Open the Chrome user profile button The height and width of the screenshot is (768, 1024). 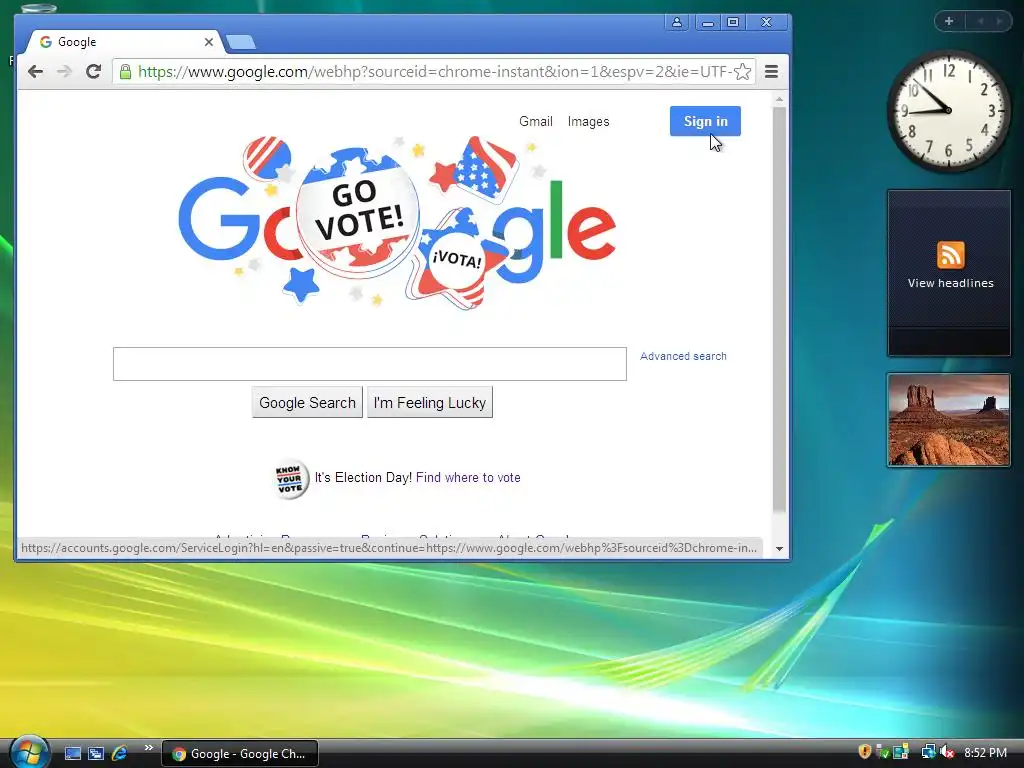677,22
